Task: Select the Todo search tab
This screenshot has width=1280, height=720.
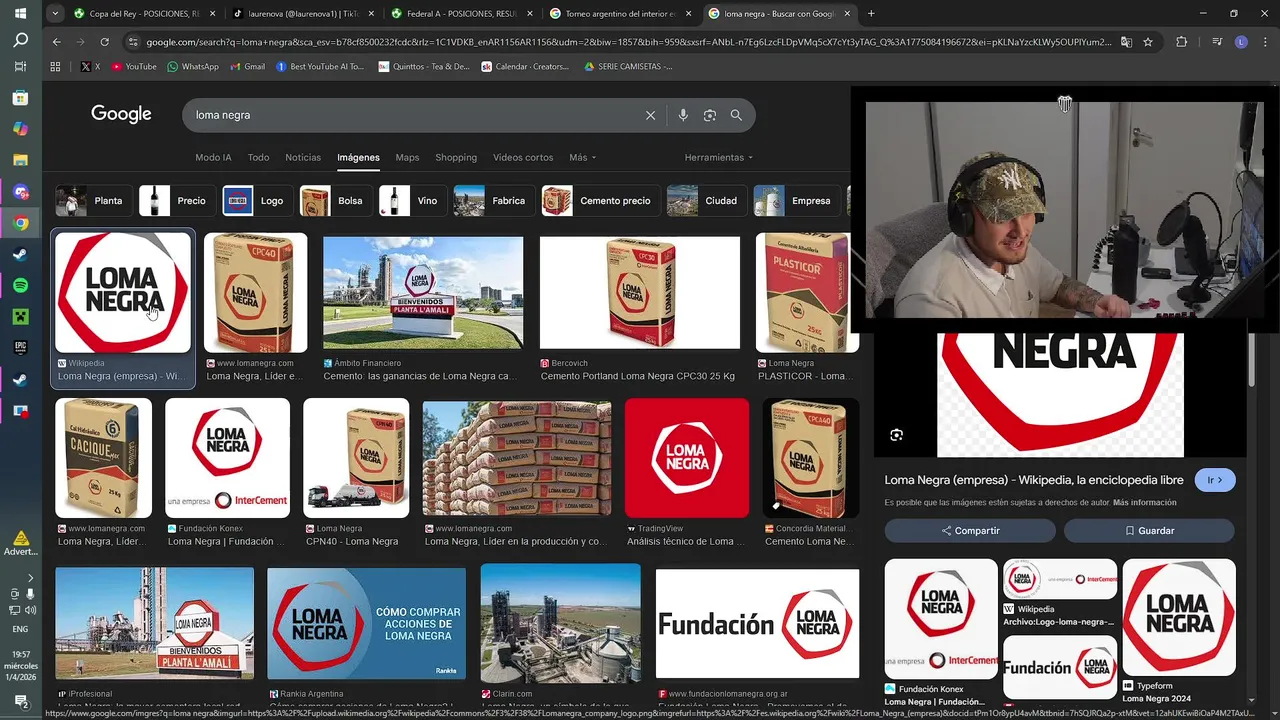Action: tap(258, 157)
